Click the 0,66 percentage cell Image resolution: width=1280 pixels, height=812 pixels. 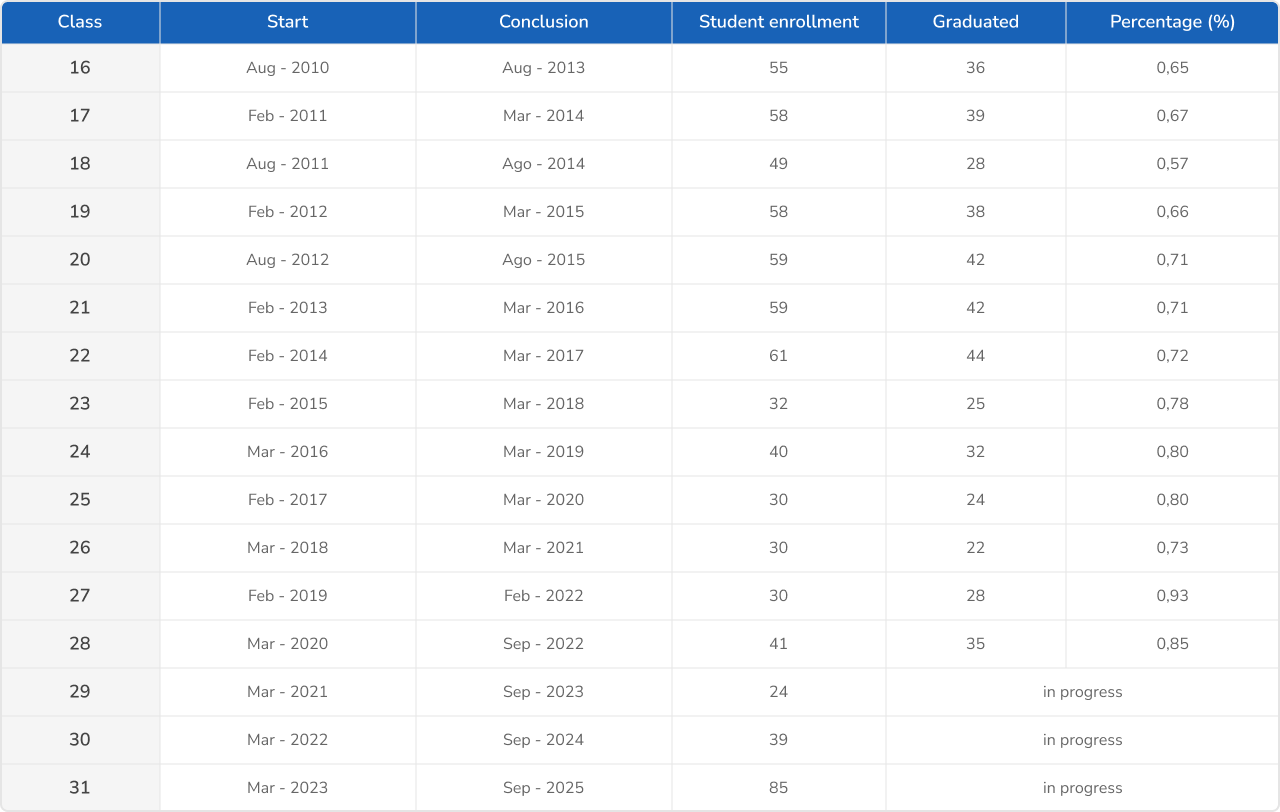[1172, 212]
